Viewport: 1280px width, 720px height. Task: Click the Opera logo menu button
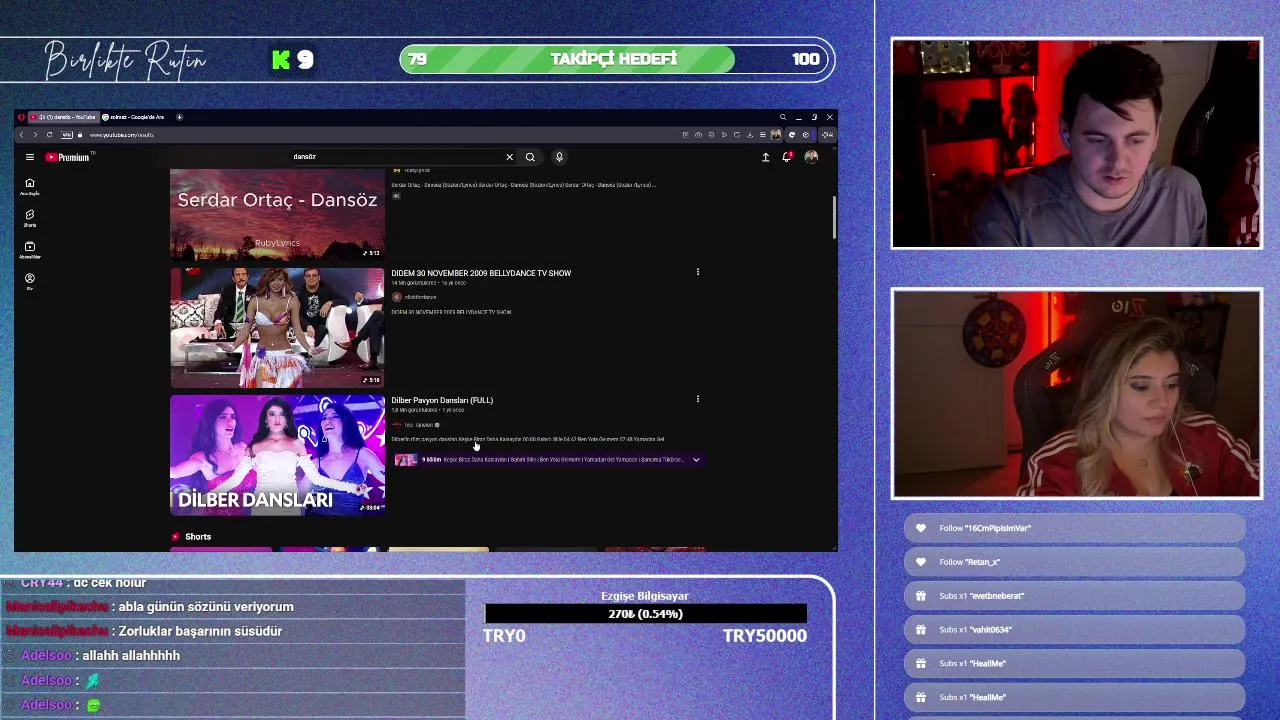click(20, 117)
